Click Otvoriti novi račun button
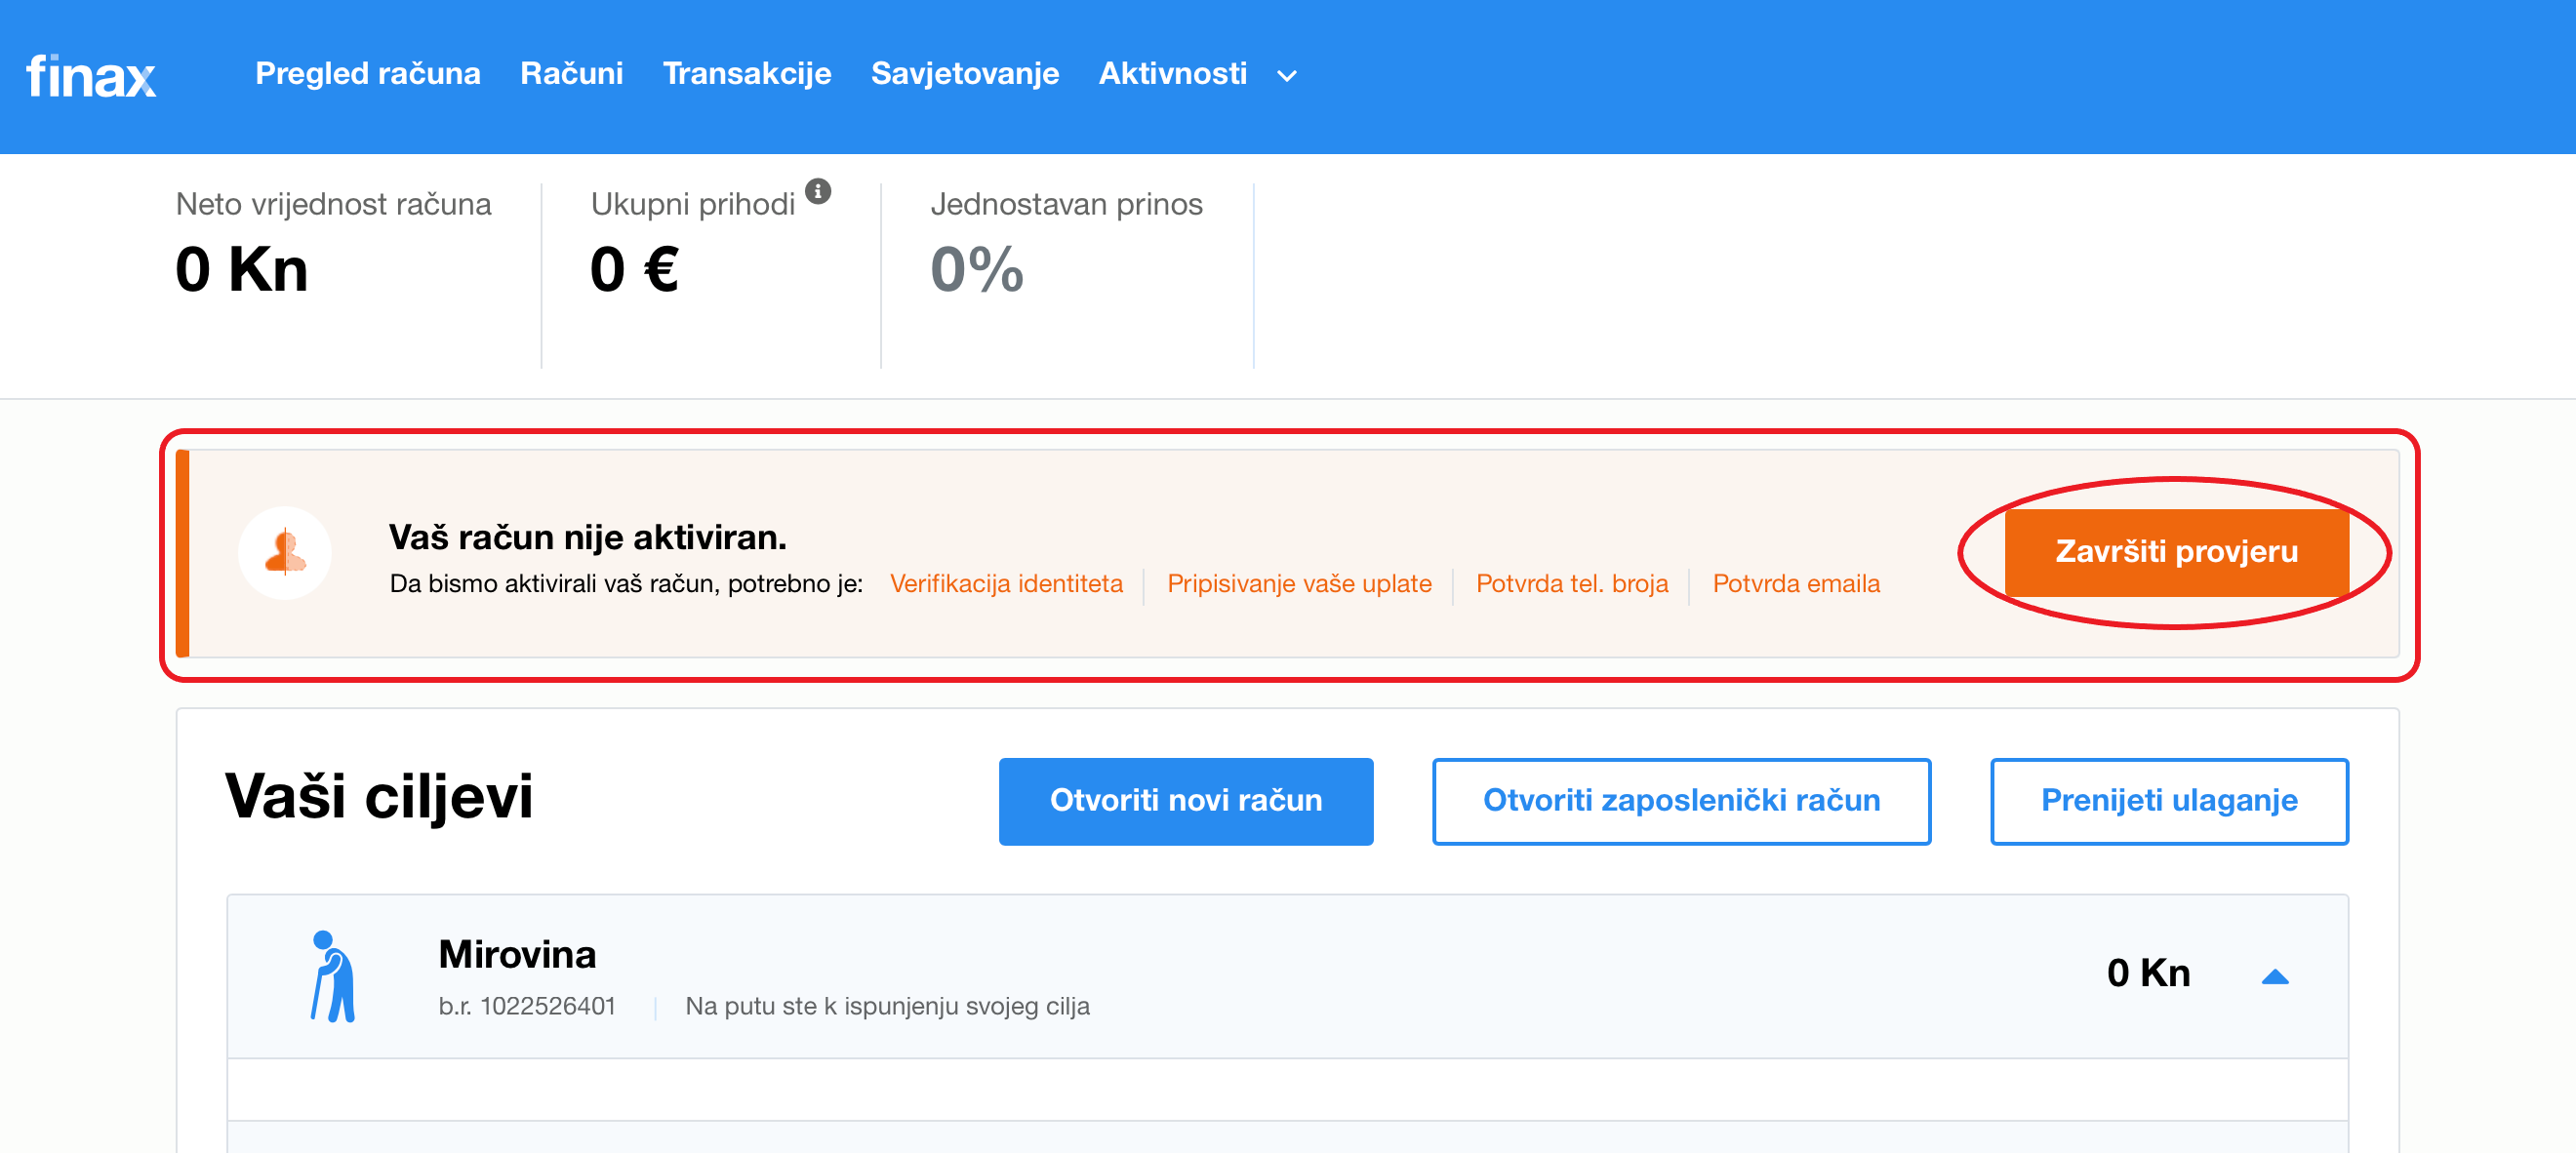The height and width of the screenshot is (1153, 2576). click(x=1186, y=801)
